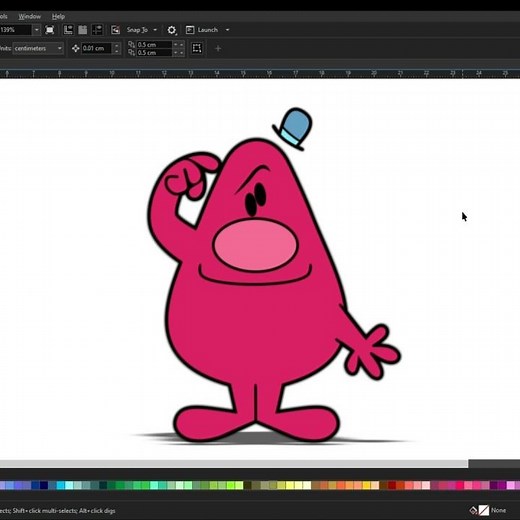Click the 139% zoom level field
This screenshot has width=520, height=520.
[x=15, y=30]
